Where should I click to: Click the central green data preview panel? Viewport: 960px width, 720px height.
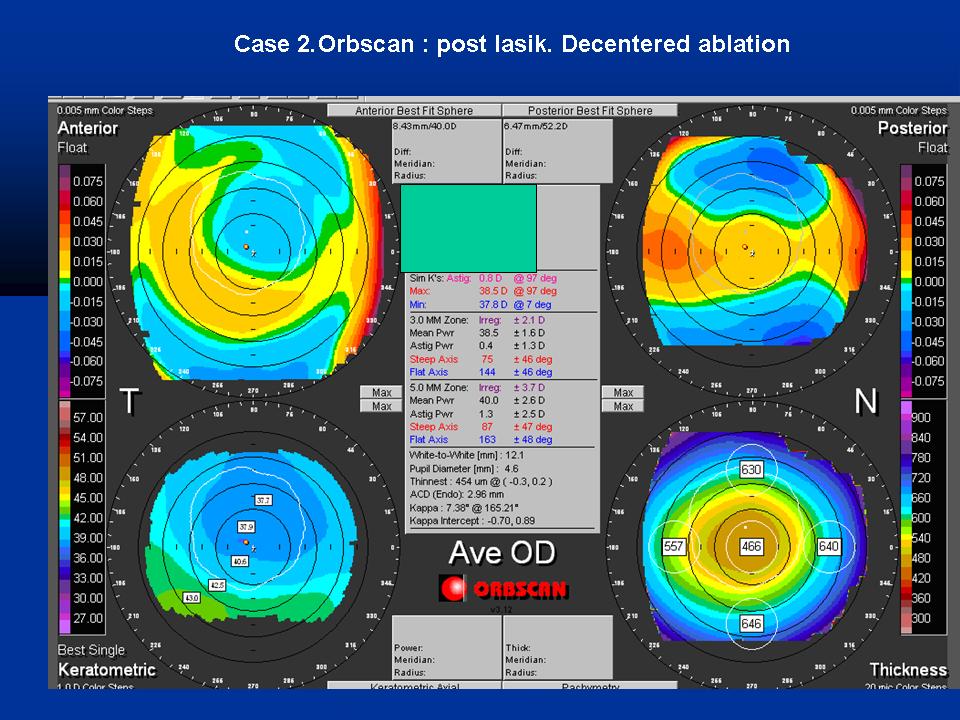(x=470, y=228)
